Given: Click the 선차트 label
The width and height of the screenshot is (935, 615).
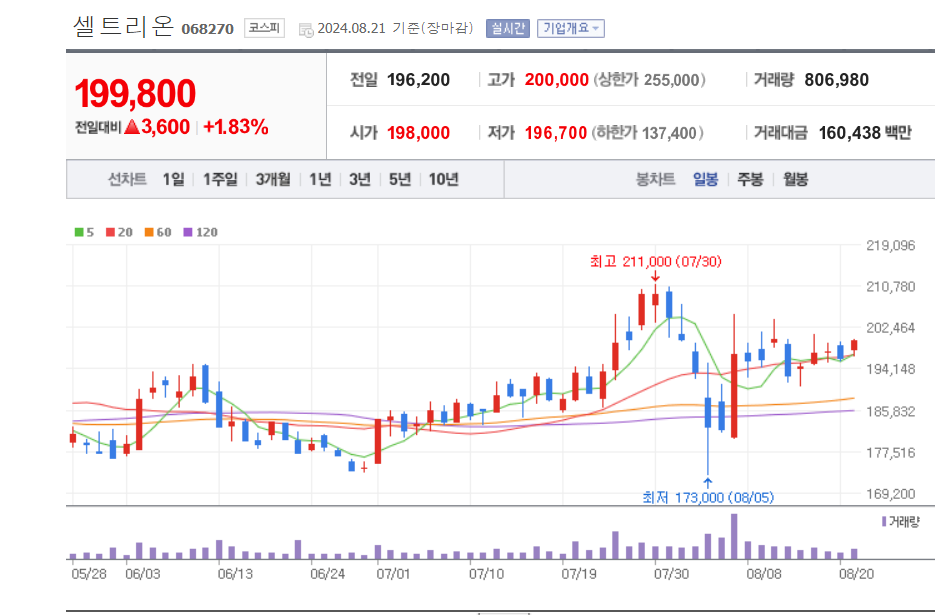Looking at the screenshot, I should (x=127, y=179).
